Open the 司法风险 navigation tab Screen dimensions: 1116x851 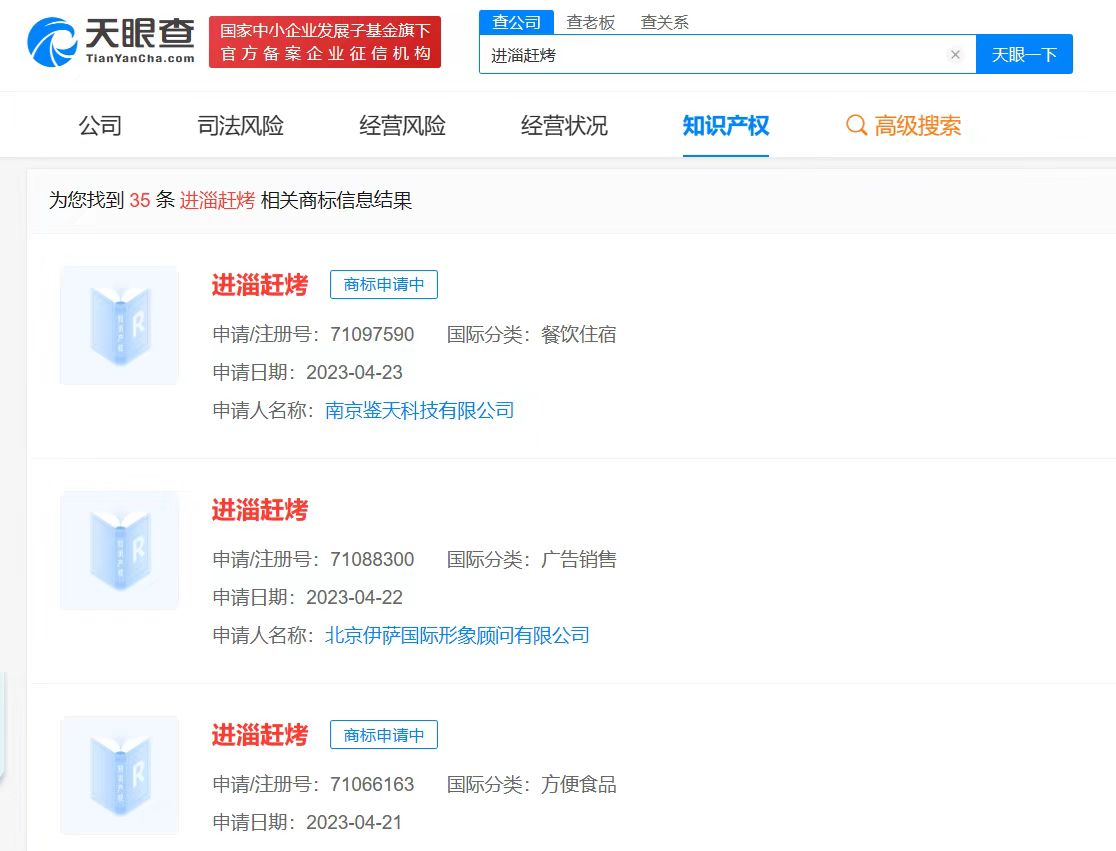(x=241, y=126)
